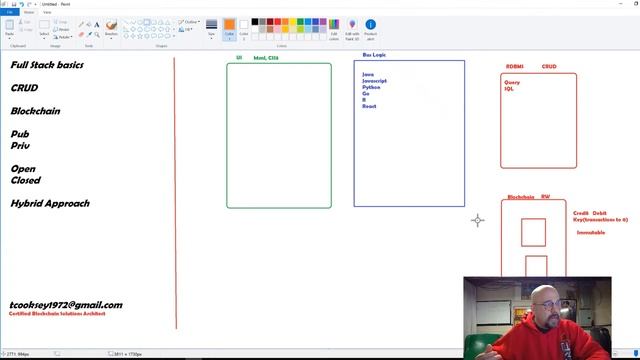Select Color 2 background box

pos(244,29)
